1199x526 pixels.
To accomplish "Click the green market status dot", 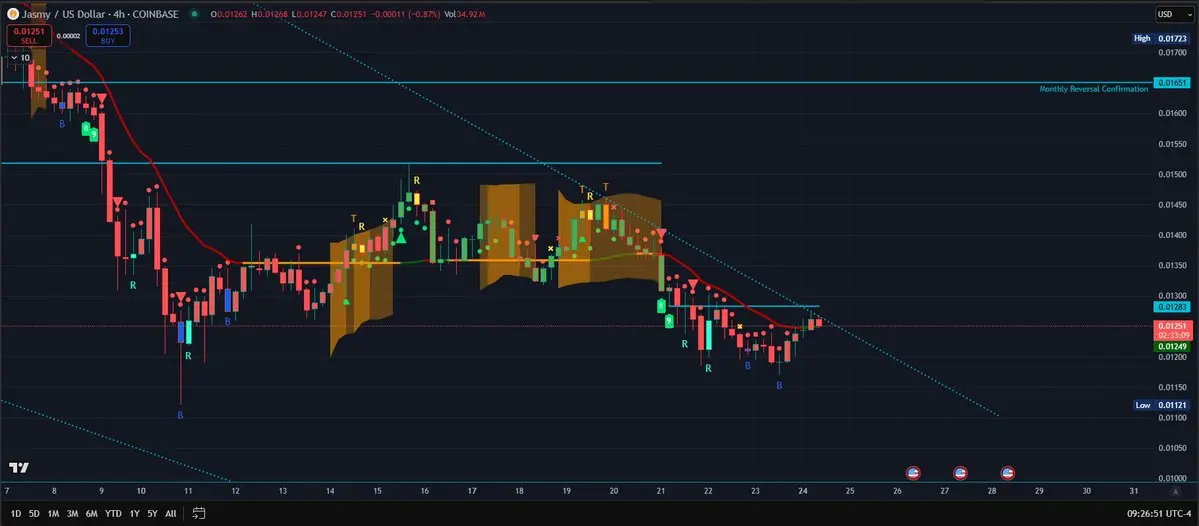I will [195, 14].
